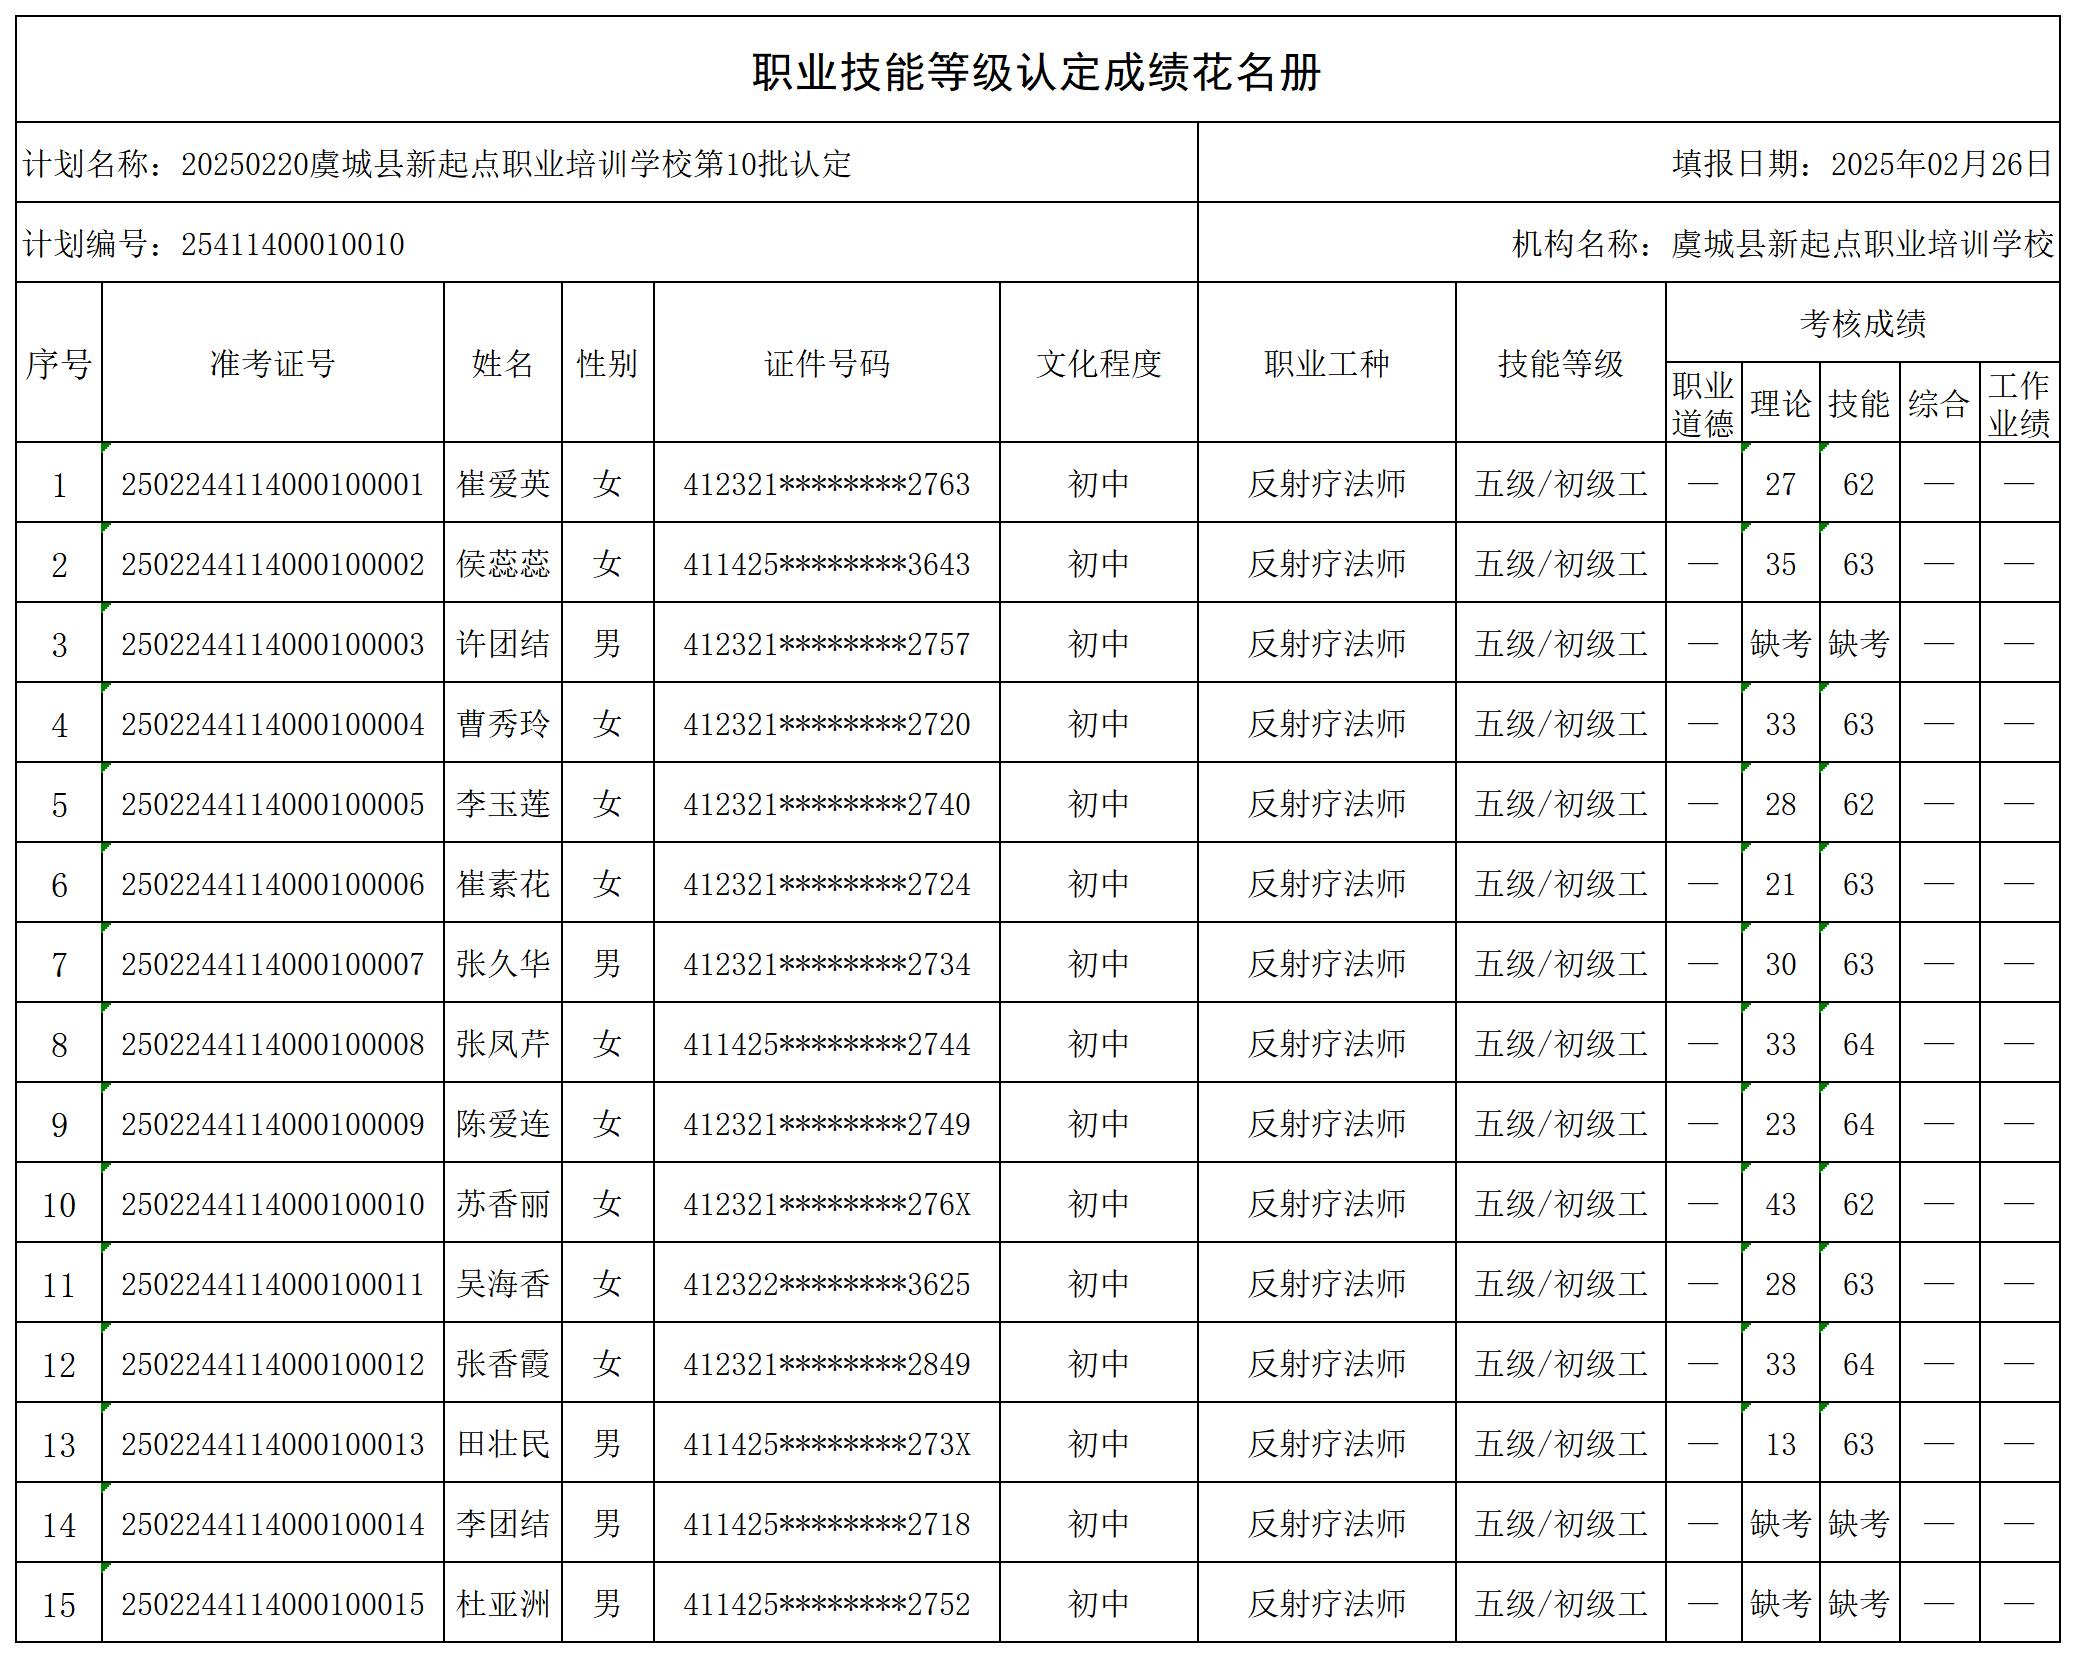Select the name 田壮民
The image size is (2076, 1658).
point(503,1444)
